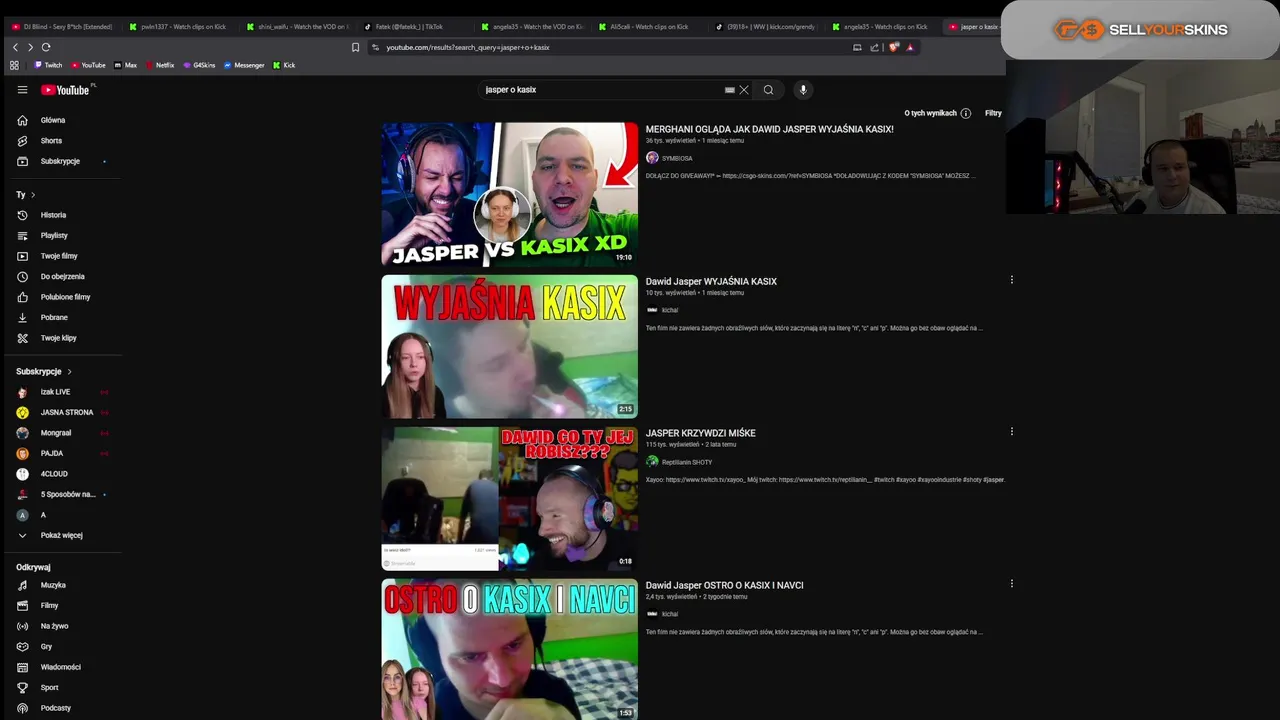Expand the Subskrypcje section header chevron

point(69,371)
